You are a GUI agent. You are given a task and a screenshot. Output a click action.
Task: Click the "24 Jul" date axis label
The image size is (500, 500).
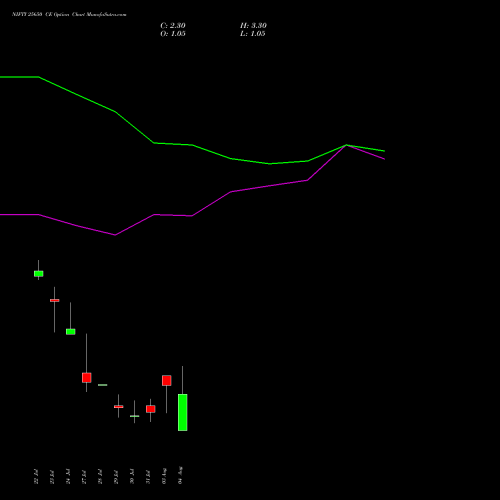(68, 476)
